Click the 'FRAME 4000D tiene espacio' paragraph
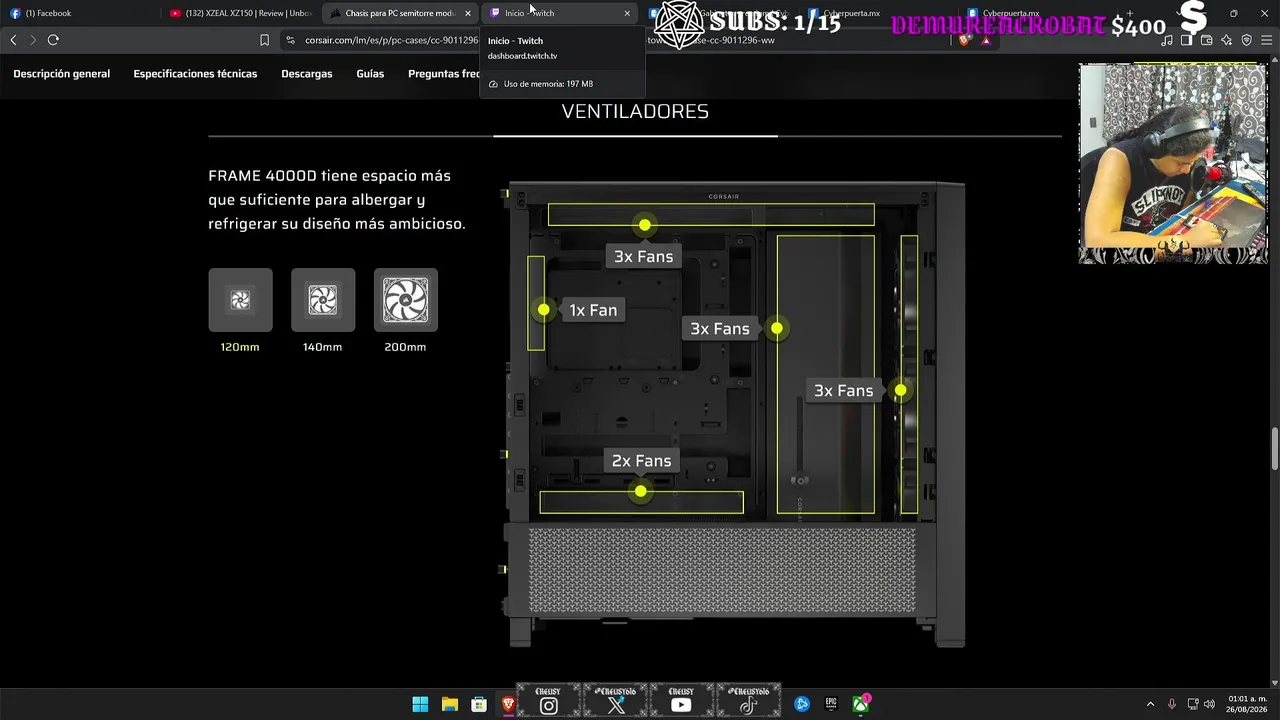 tap(337, 200)
